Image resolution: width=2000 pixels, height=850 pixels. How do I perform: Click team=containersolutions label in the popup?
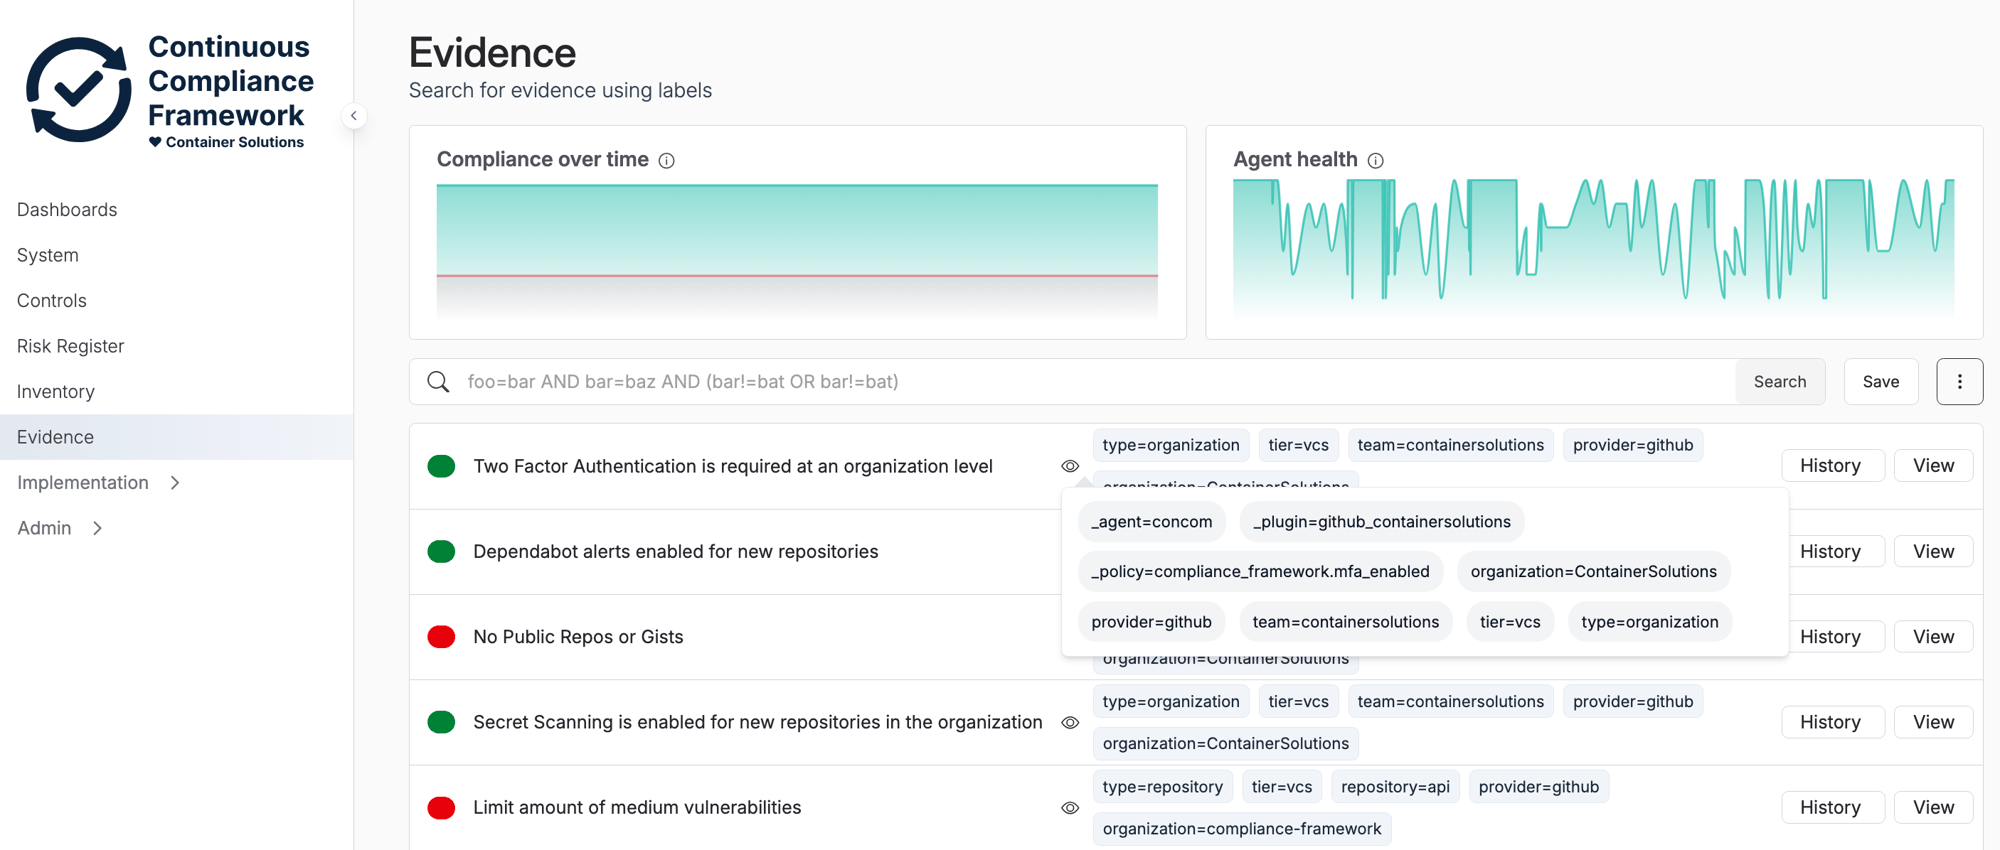click(1346, 622)
